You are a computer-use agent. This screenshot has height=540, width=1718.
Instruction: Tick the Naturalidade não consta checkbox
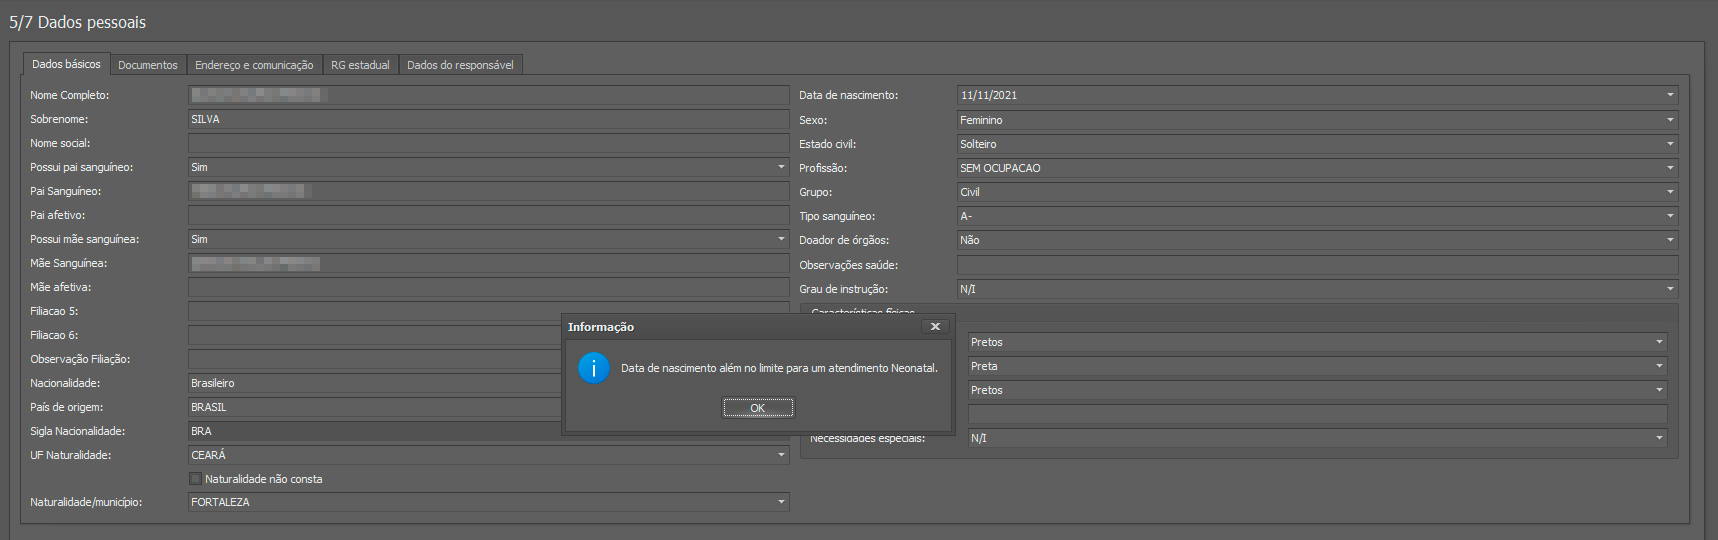[196, 479]
